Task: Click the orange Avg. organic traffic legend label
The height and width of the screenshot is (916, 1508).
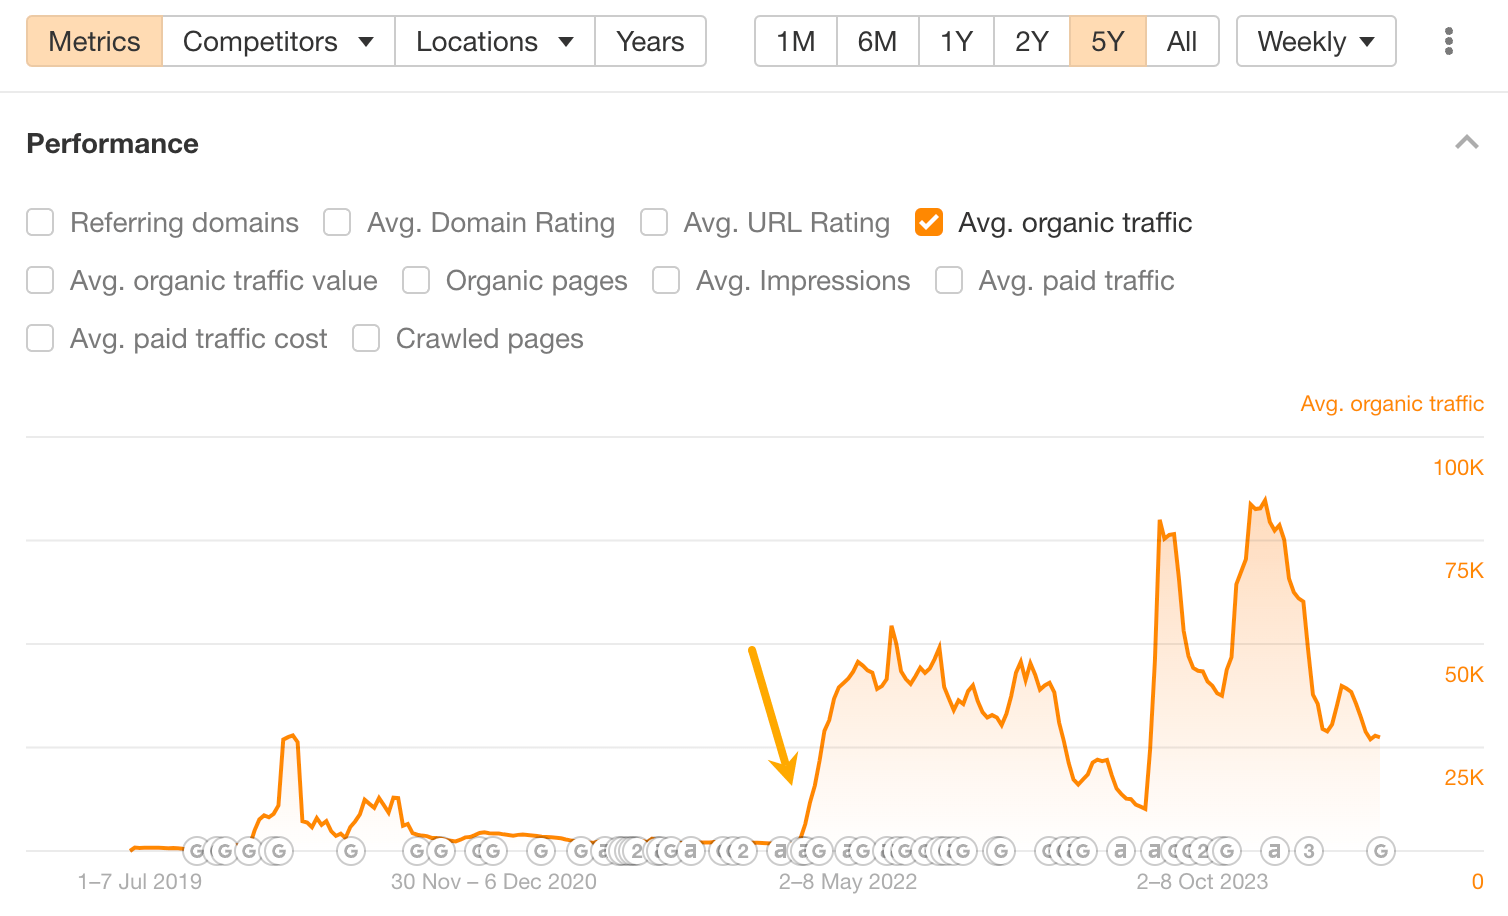Action: [x=1392, y=404]
